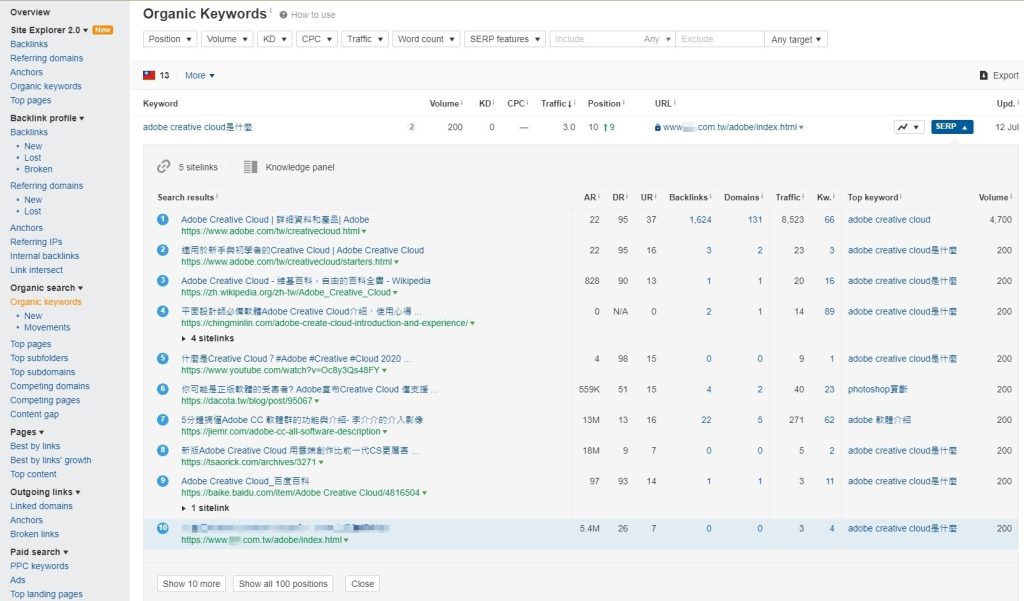Open the baike.baidu.com result URL
The height and width of the screenshot is (601, 1024).
[300, 493]
